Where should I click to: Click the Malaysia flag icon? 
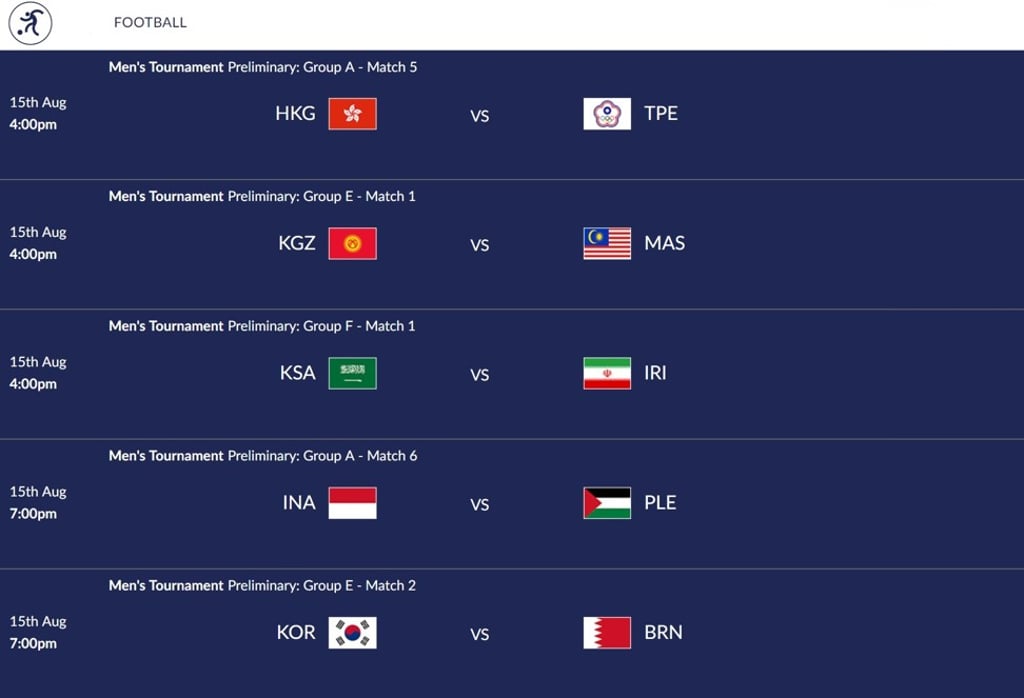(x=607, y=243)
